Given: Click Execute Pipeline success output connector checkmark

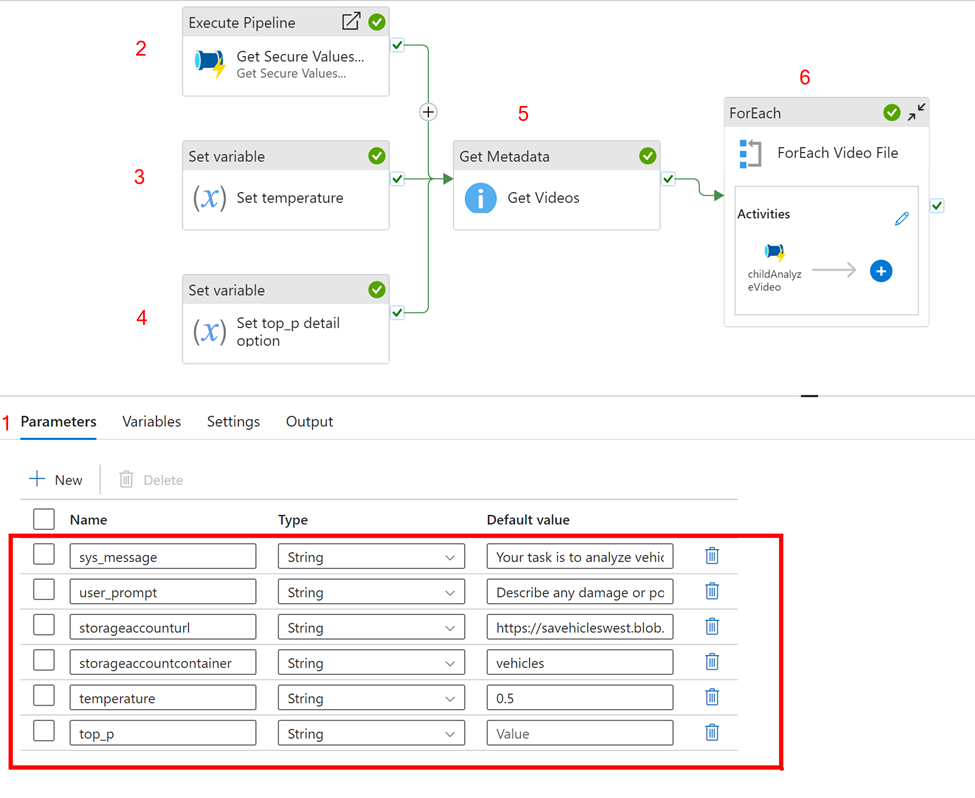Looking at the screenshot, I should [397, 45].
